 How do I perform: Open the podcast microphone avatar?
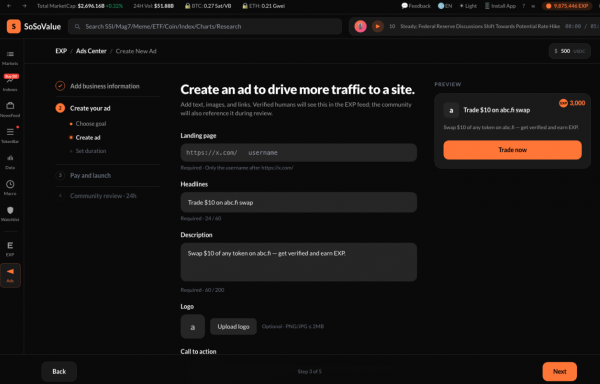pos(360,26)
